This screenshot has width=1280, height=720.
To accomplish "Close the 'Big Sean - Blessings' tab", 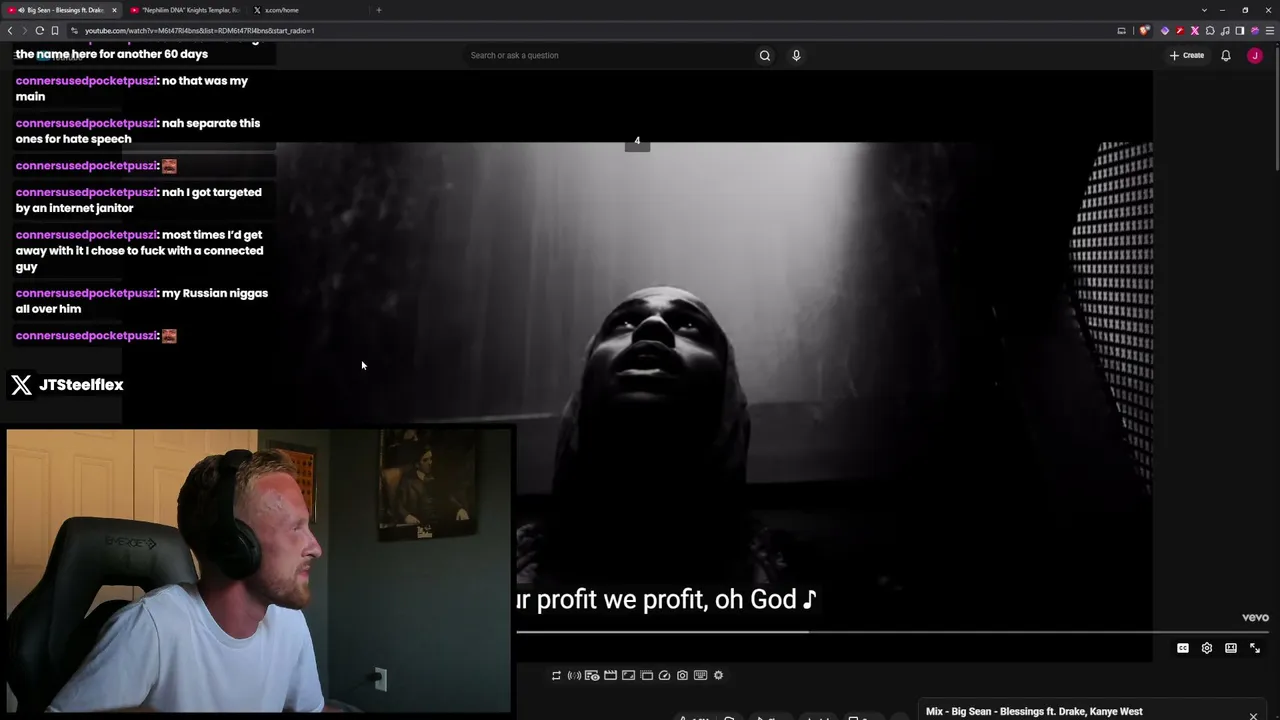I will (x=114, y=10).
